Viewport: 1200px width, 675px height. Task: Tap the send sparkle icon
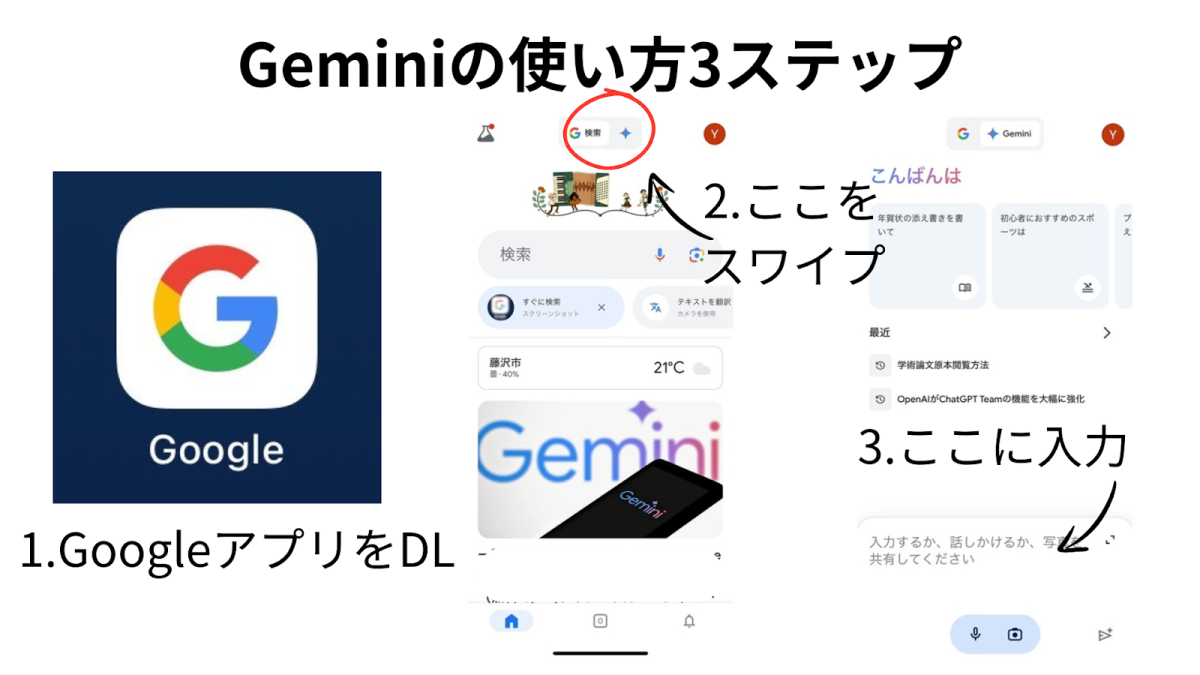coord(1105,635)
